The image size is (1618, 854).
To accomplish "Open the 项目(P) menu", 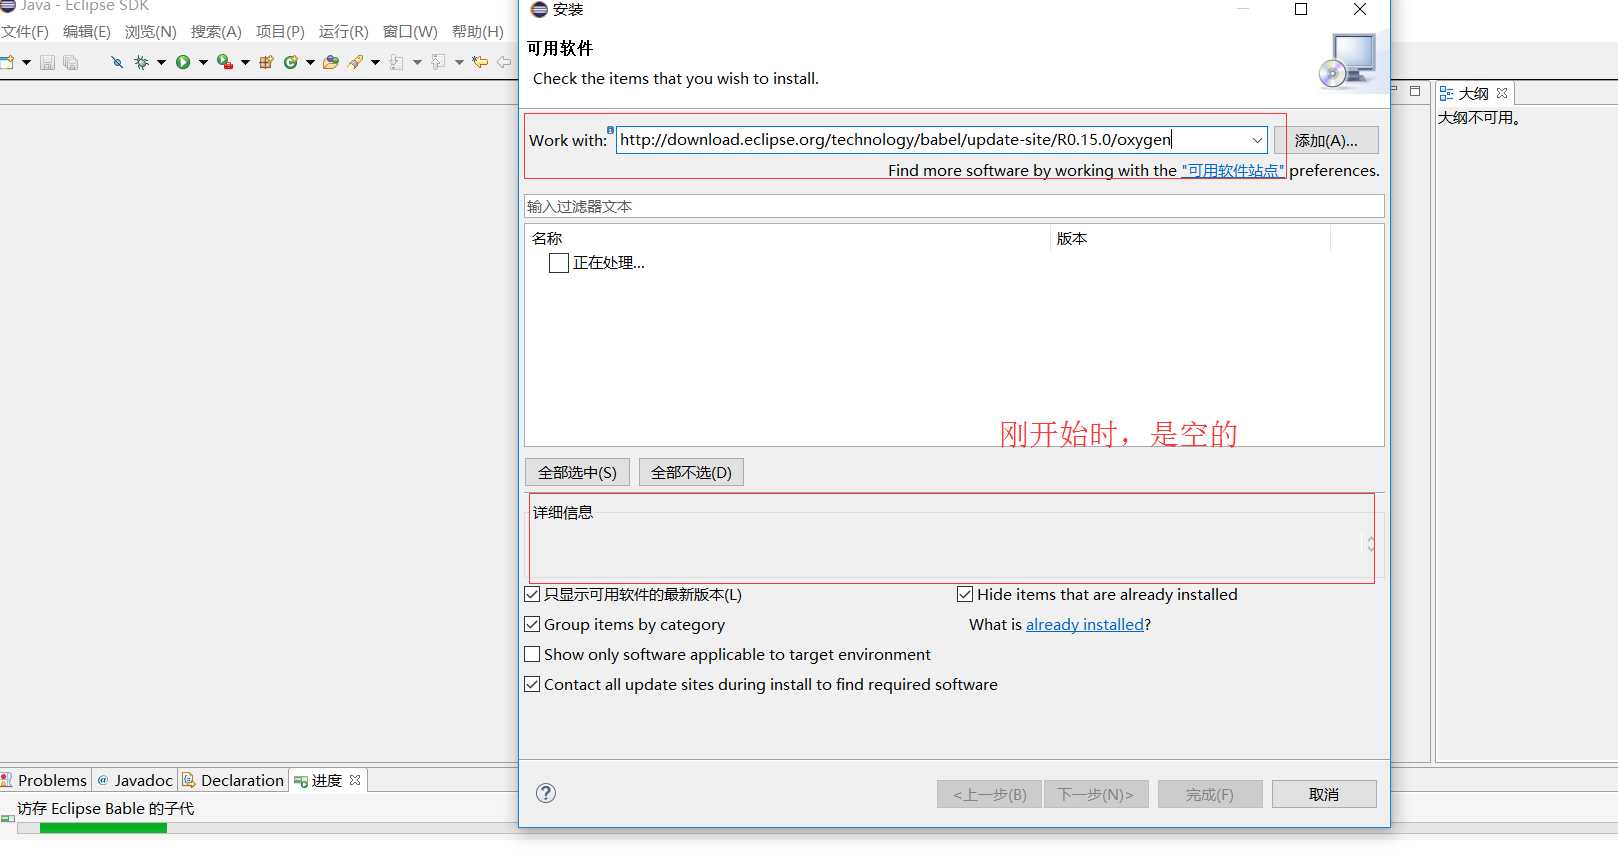I will (280, 32).
